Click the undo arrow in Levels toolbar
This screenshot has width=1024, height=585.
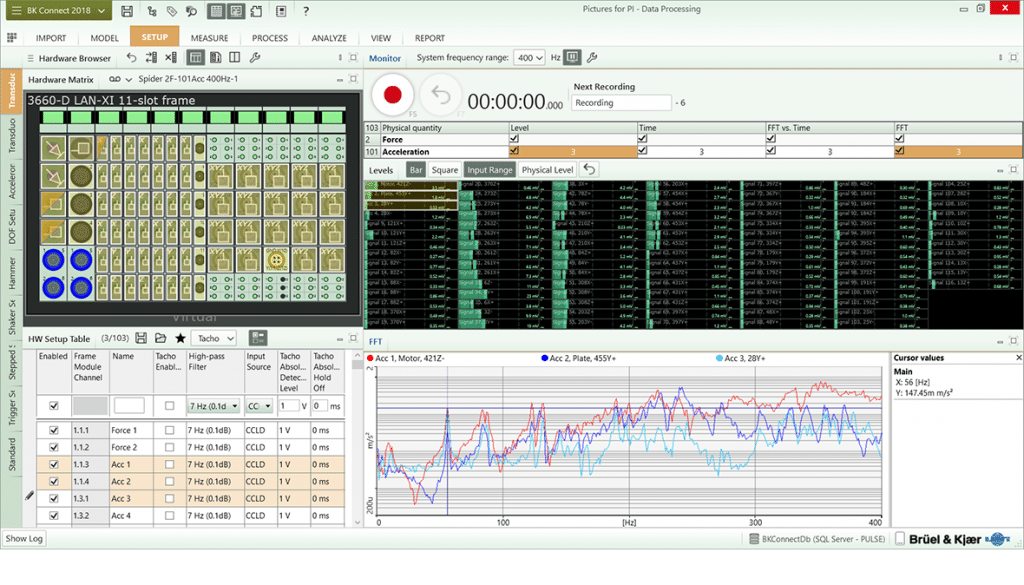(x=589, y=170)
